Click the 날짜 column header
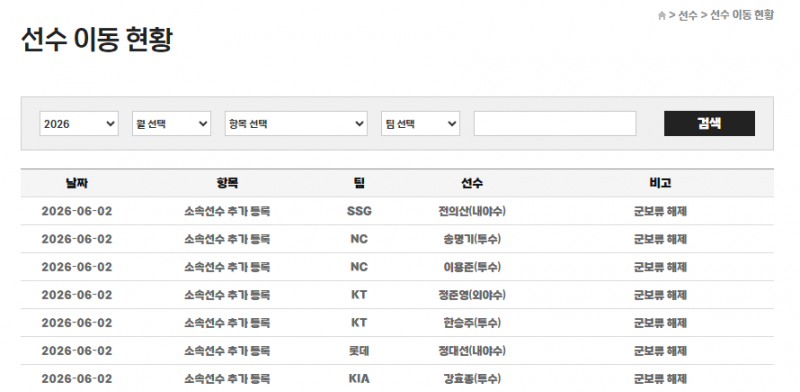800x392 pixels. pyautogui.click(x=77, y=183)
